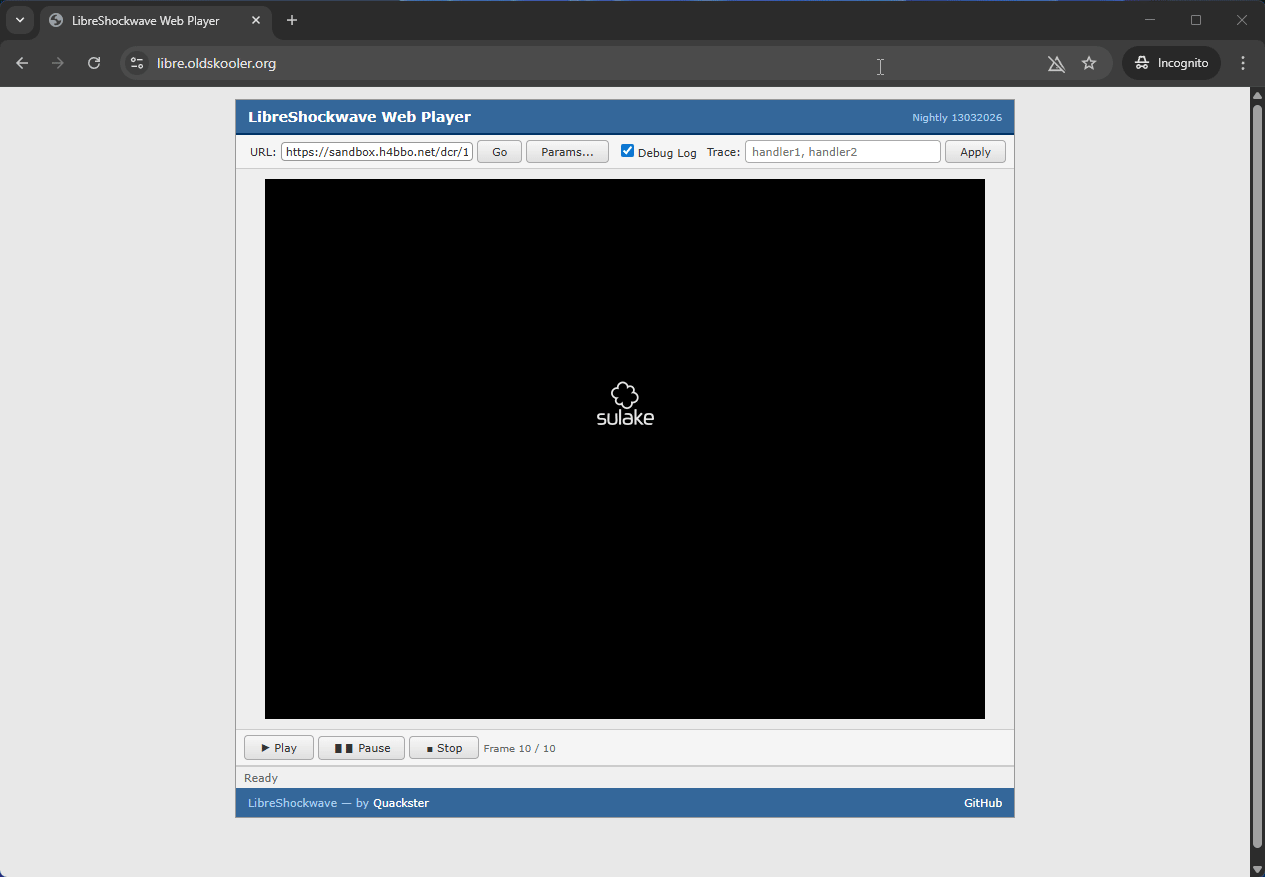Click the Stop playback button
Image resolution: width=1265 pixels, height=877 pixels.
(x=444, y=748)
